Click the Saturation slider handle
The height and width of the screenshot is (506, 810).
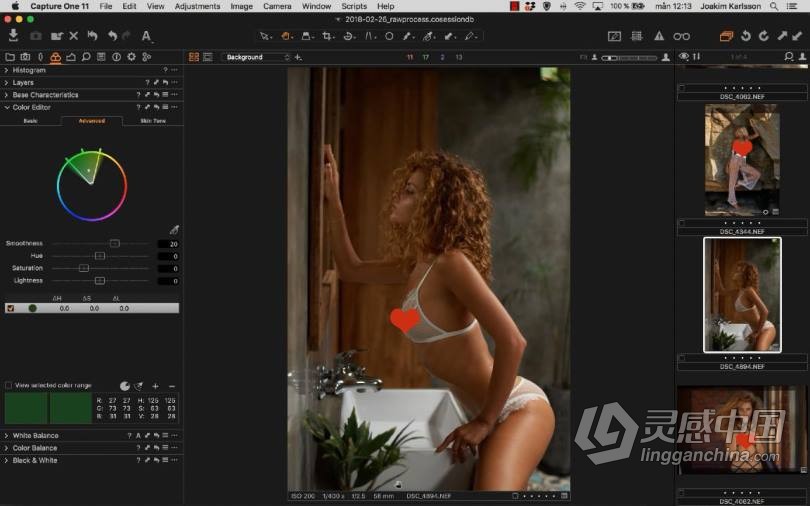84,268
